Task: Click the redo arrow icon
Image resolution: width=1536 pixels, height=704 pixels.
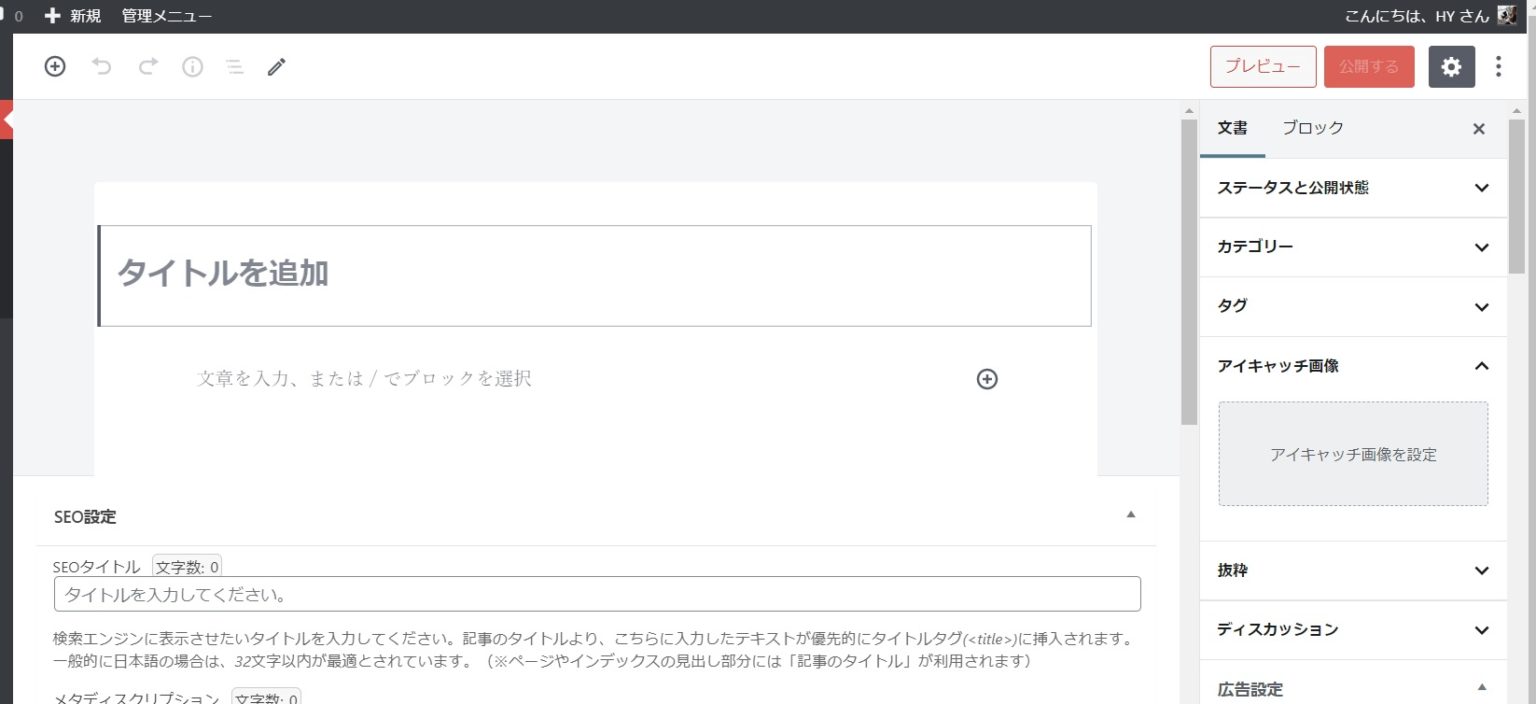Action: click(148, 67)
